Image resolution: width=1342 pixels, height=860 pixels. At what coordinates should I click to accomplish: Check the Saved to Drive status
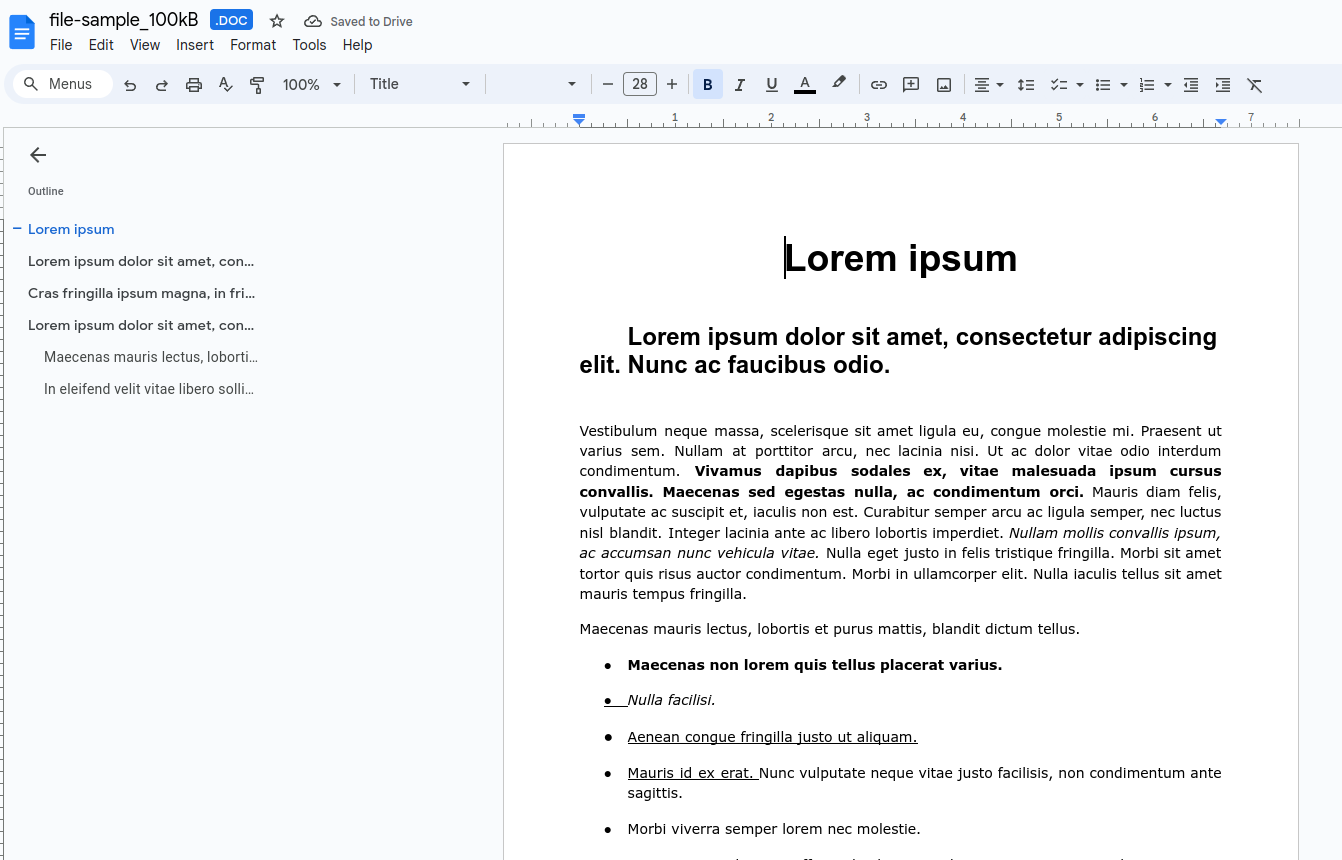(358, 21)
